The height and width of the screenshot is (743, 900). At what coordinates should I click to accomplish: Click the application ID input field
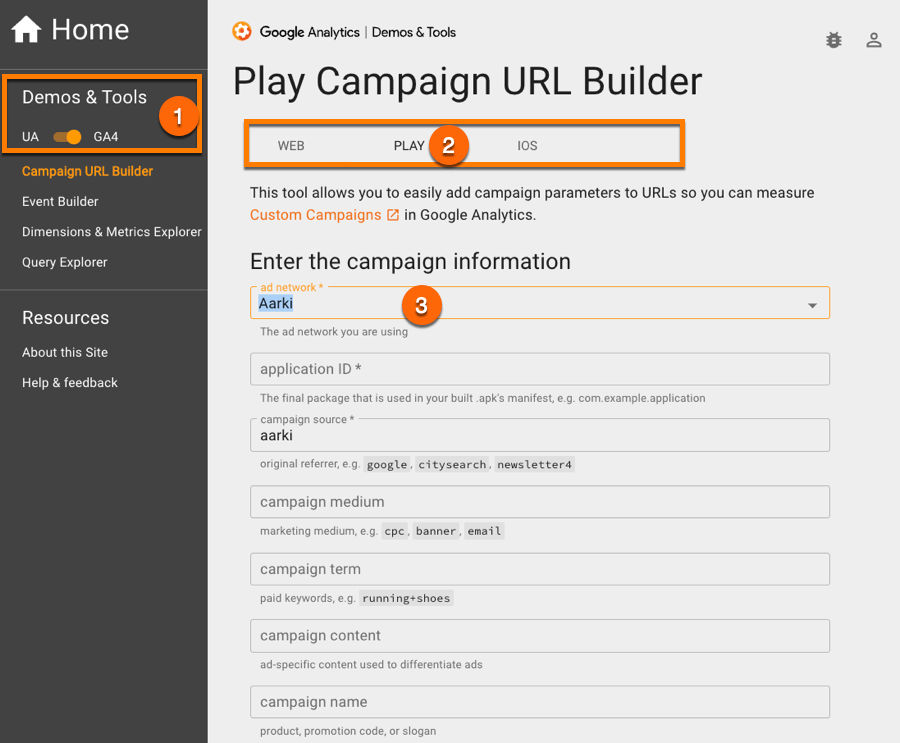click(540, 369)
